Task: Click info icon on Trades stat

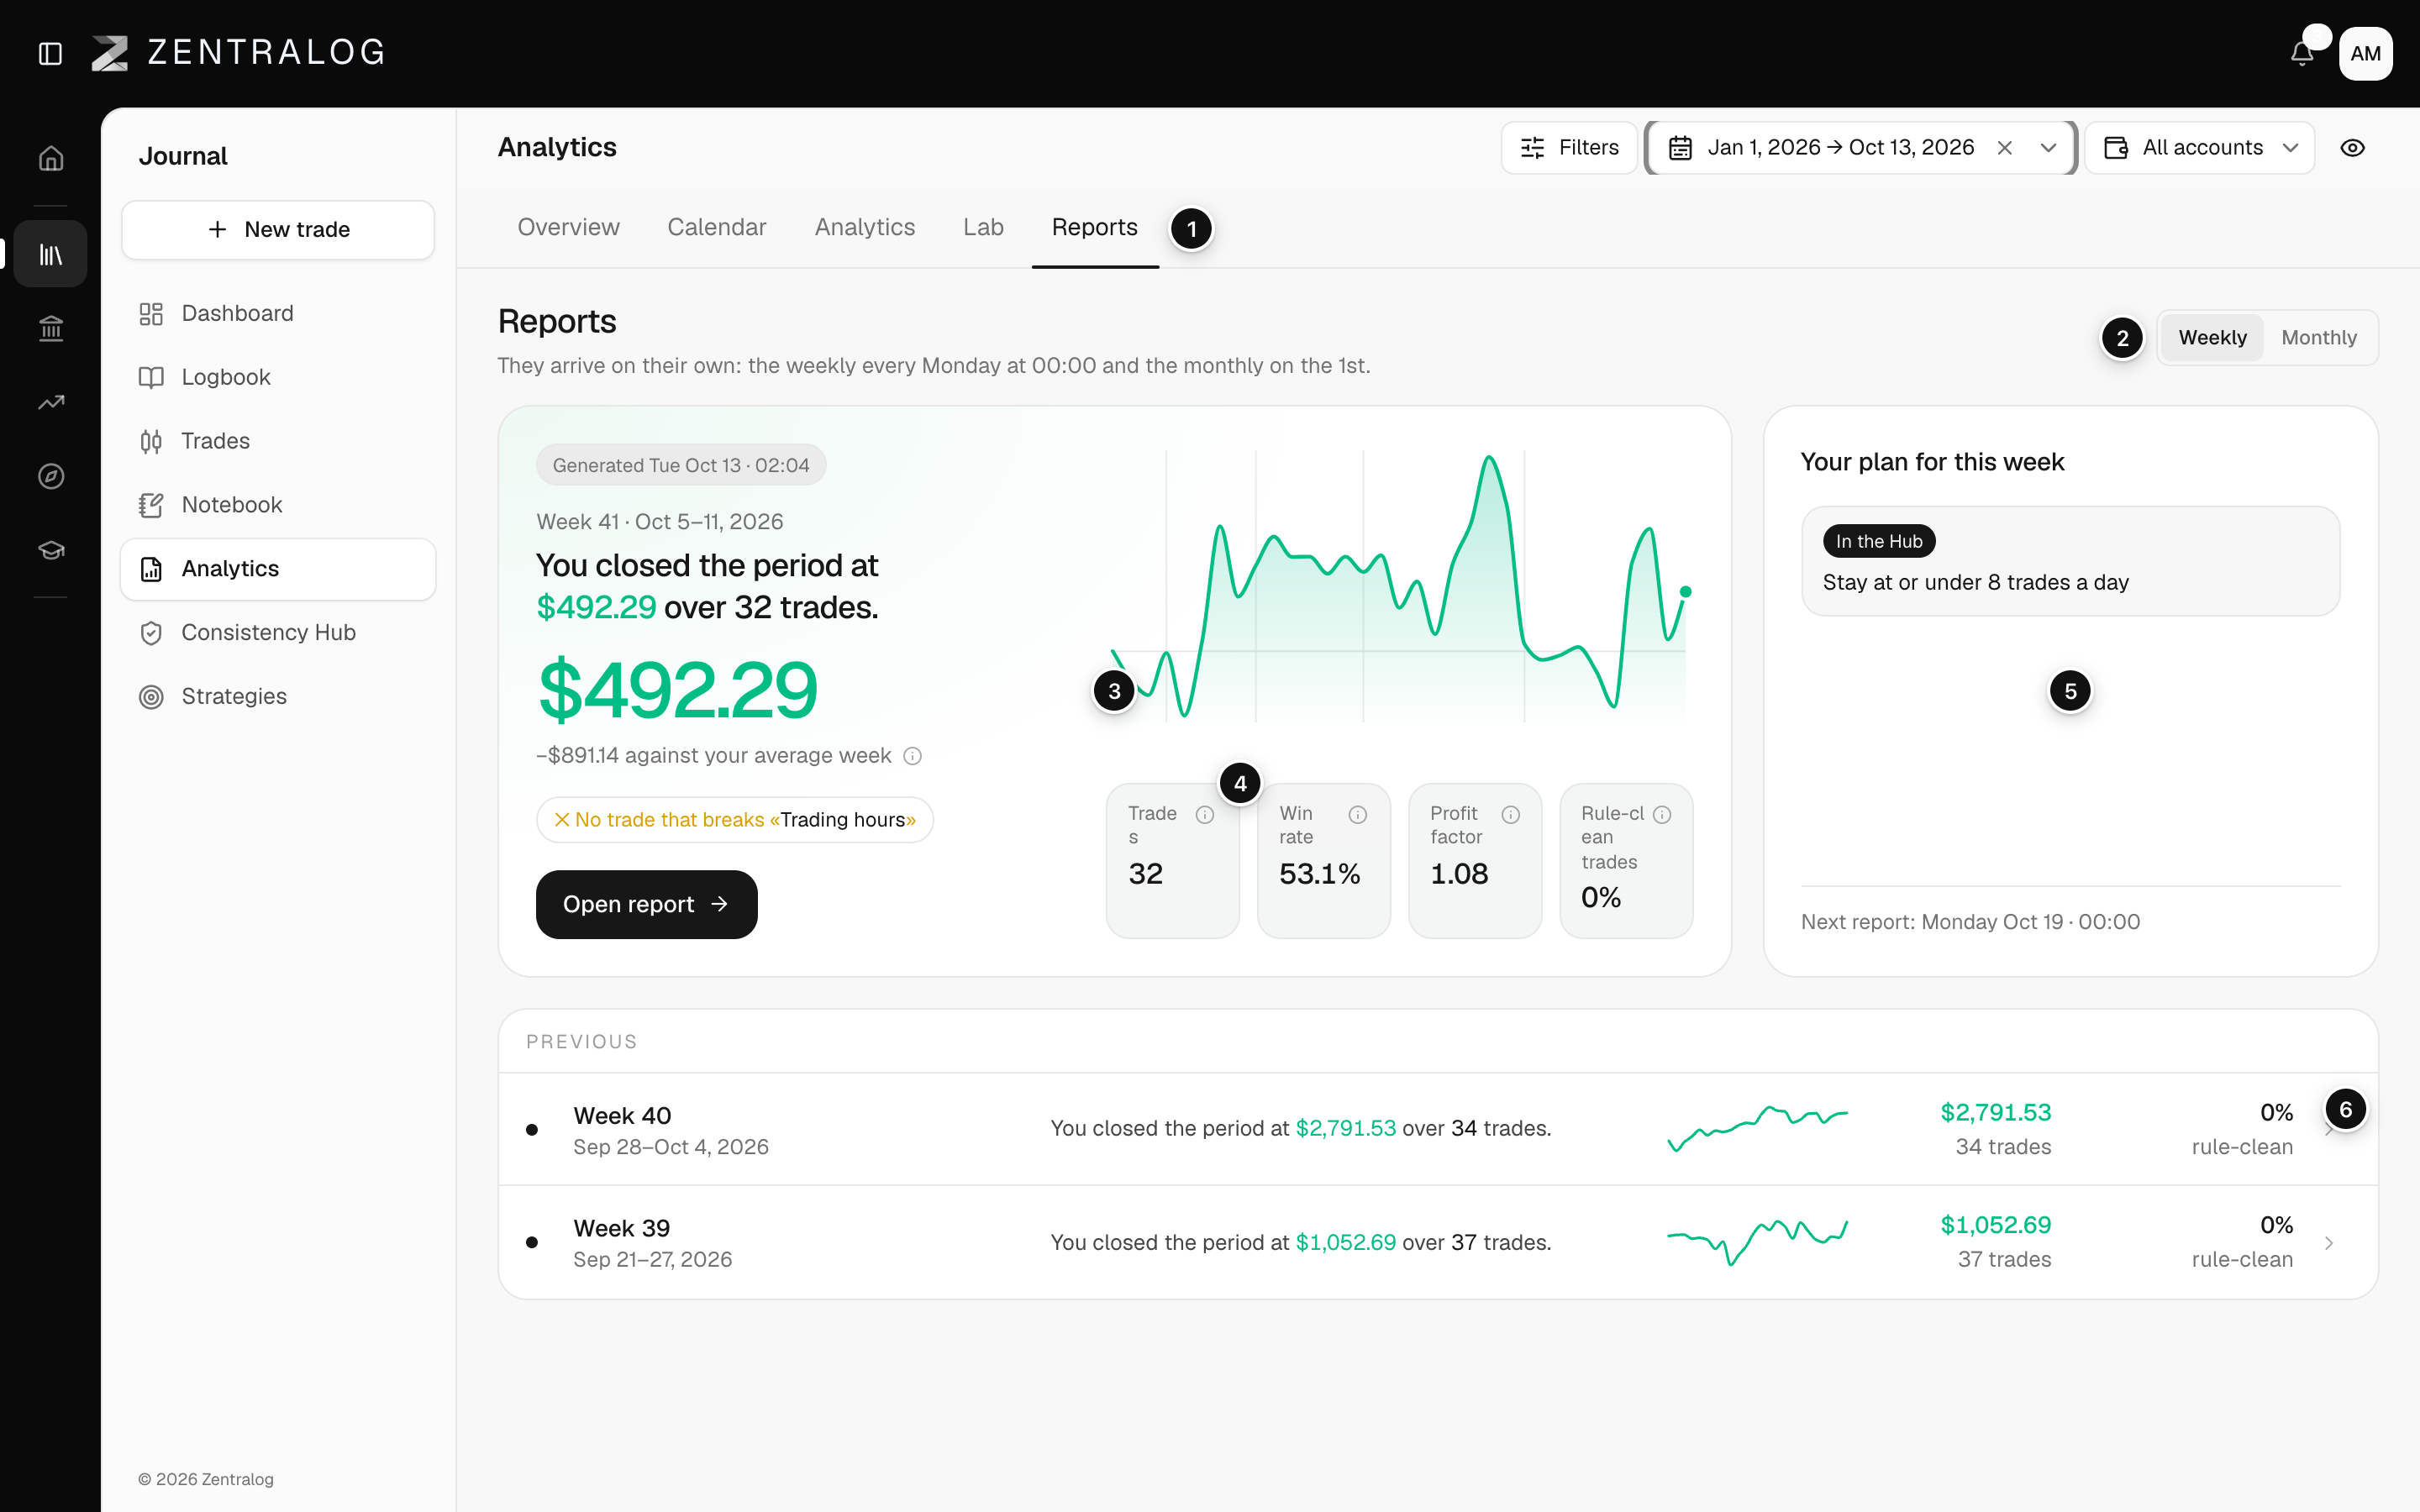Action: coord(1205,815)
